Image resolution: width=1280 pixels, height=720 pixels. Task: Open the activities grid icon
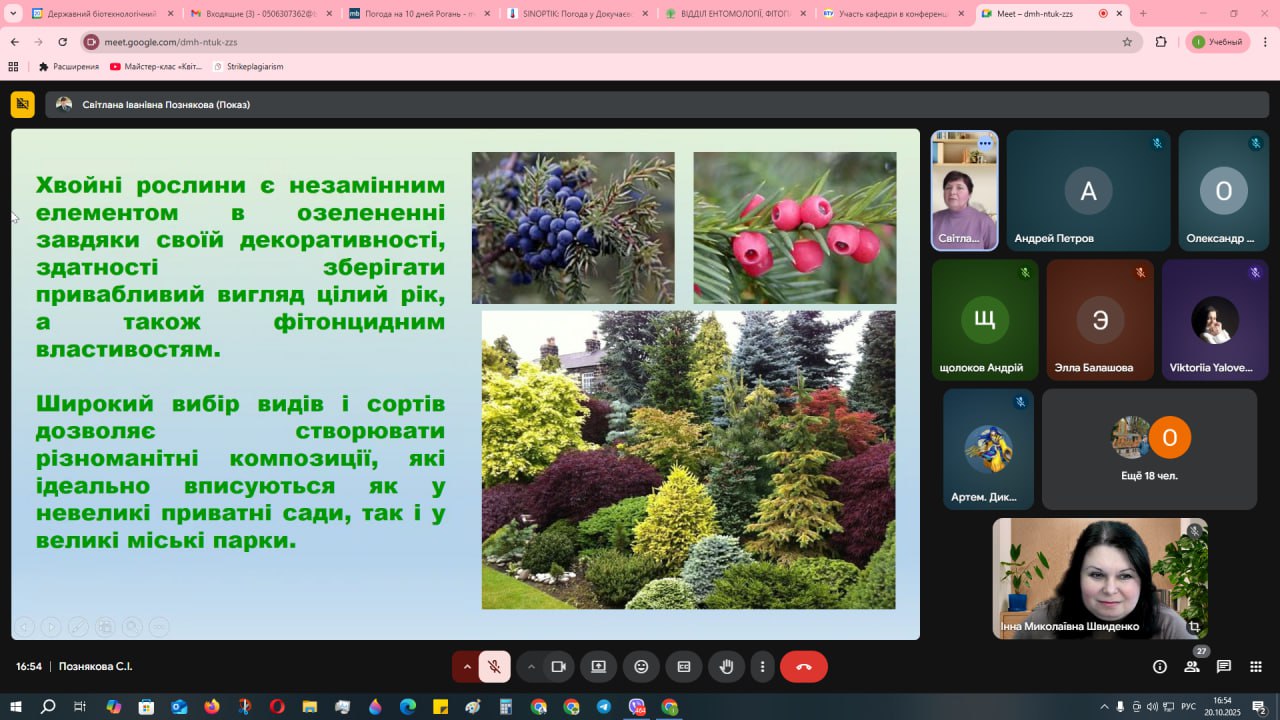tap(1256, 667)
